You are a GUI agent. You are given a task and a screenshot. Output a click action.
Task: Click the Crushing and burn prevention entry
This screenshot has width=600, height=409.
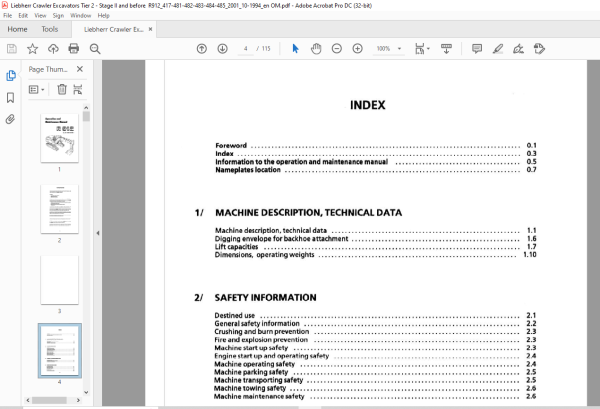(x=375, y=331)
